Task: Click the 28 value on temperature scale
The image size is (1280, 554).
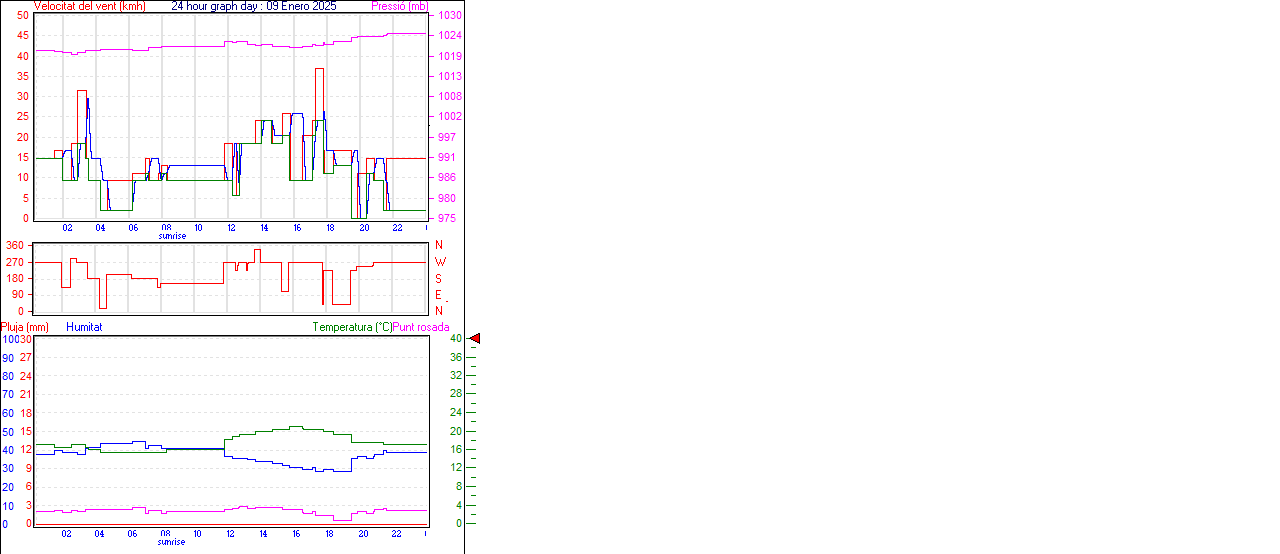Action: point(455,394)
